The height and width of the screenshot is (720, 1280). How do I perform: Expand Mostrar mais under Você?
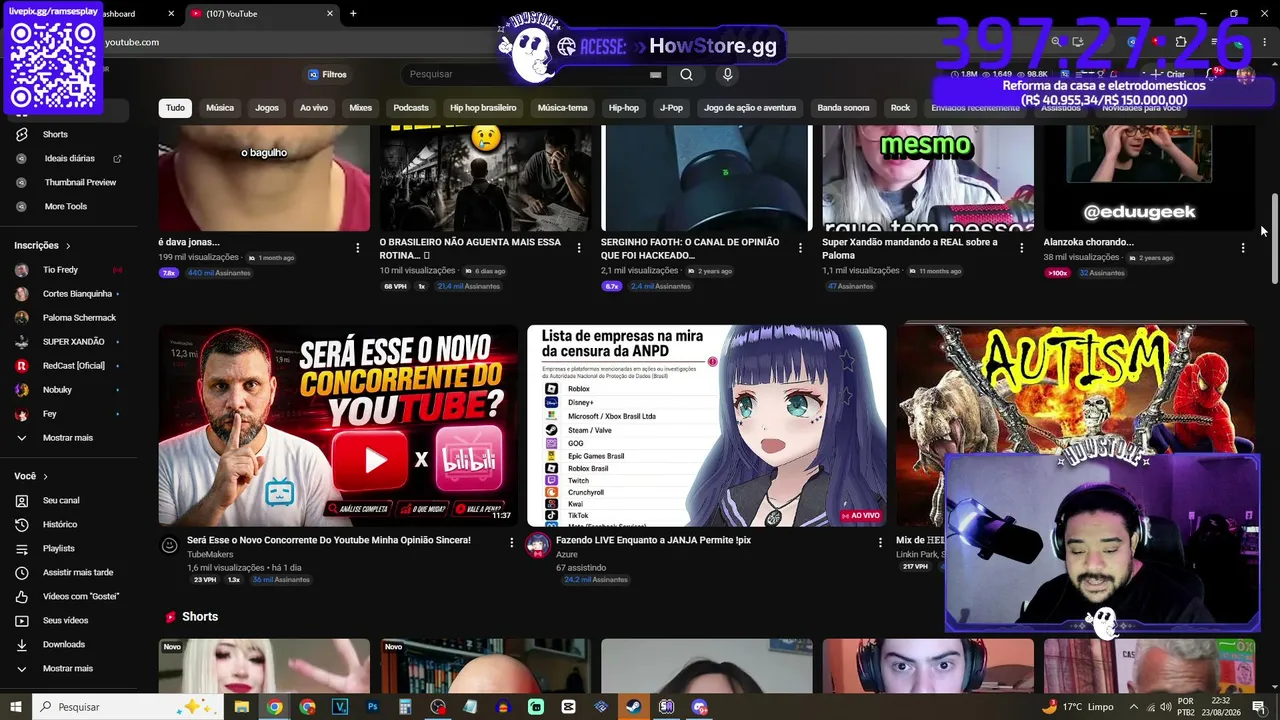68,668
